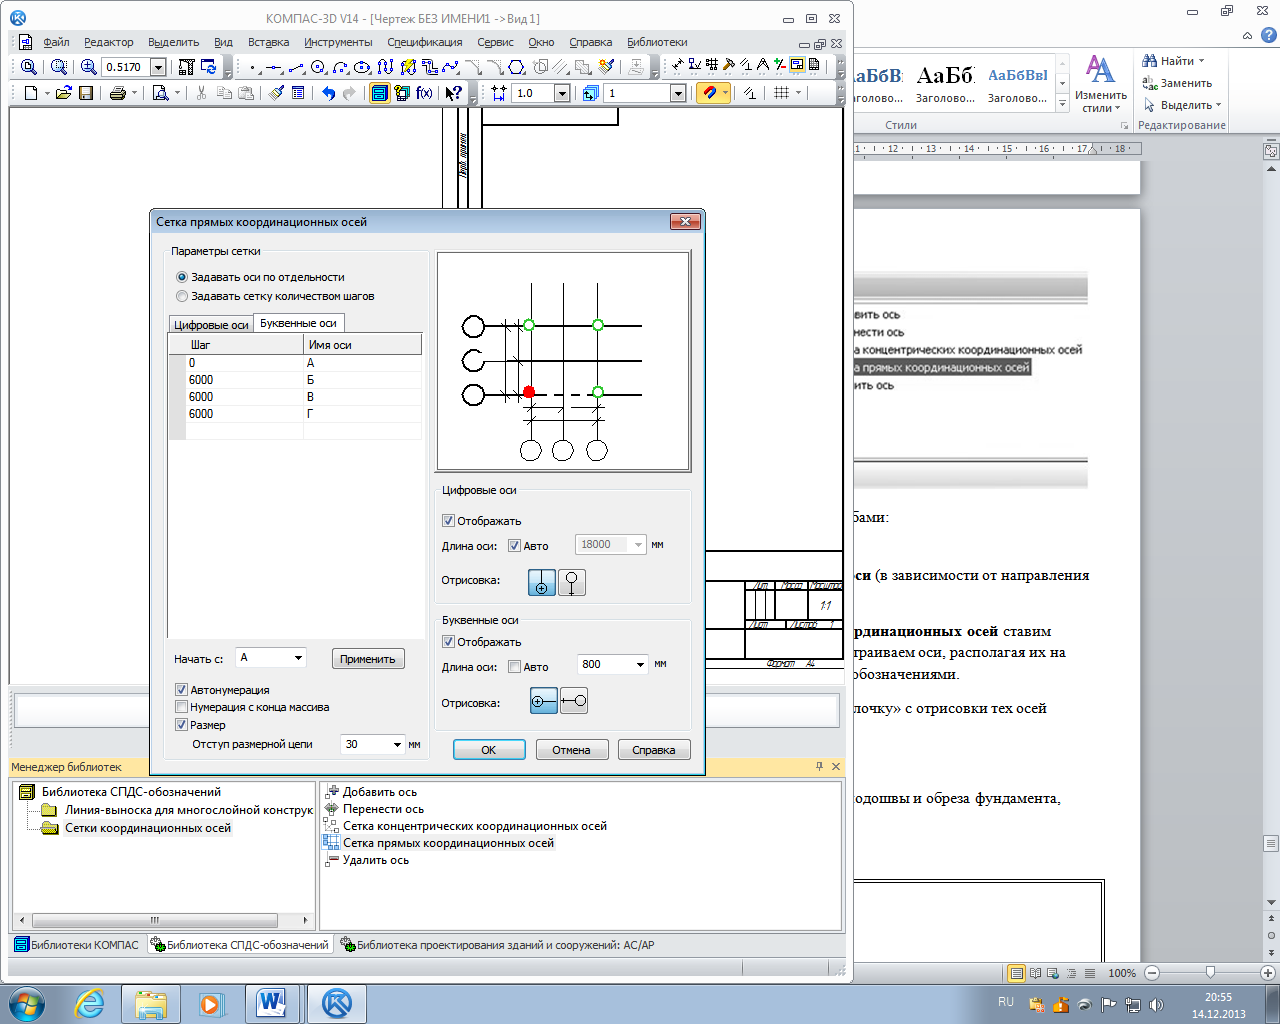The width and height of the screenshot is (1280, 1024).
Task: Switch to 'Библиотеки КОМПАС' bottom tab
Action: click(x=77, y=945)
